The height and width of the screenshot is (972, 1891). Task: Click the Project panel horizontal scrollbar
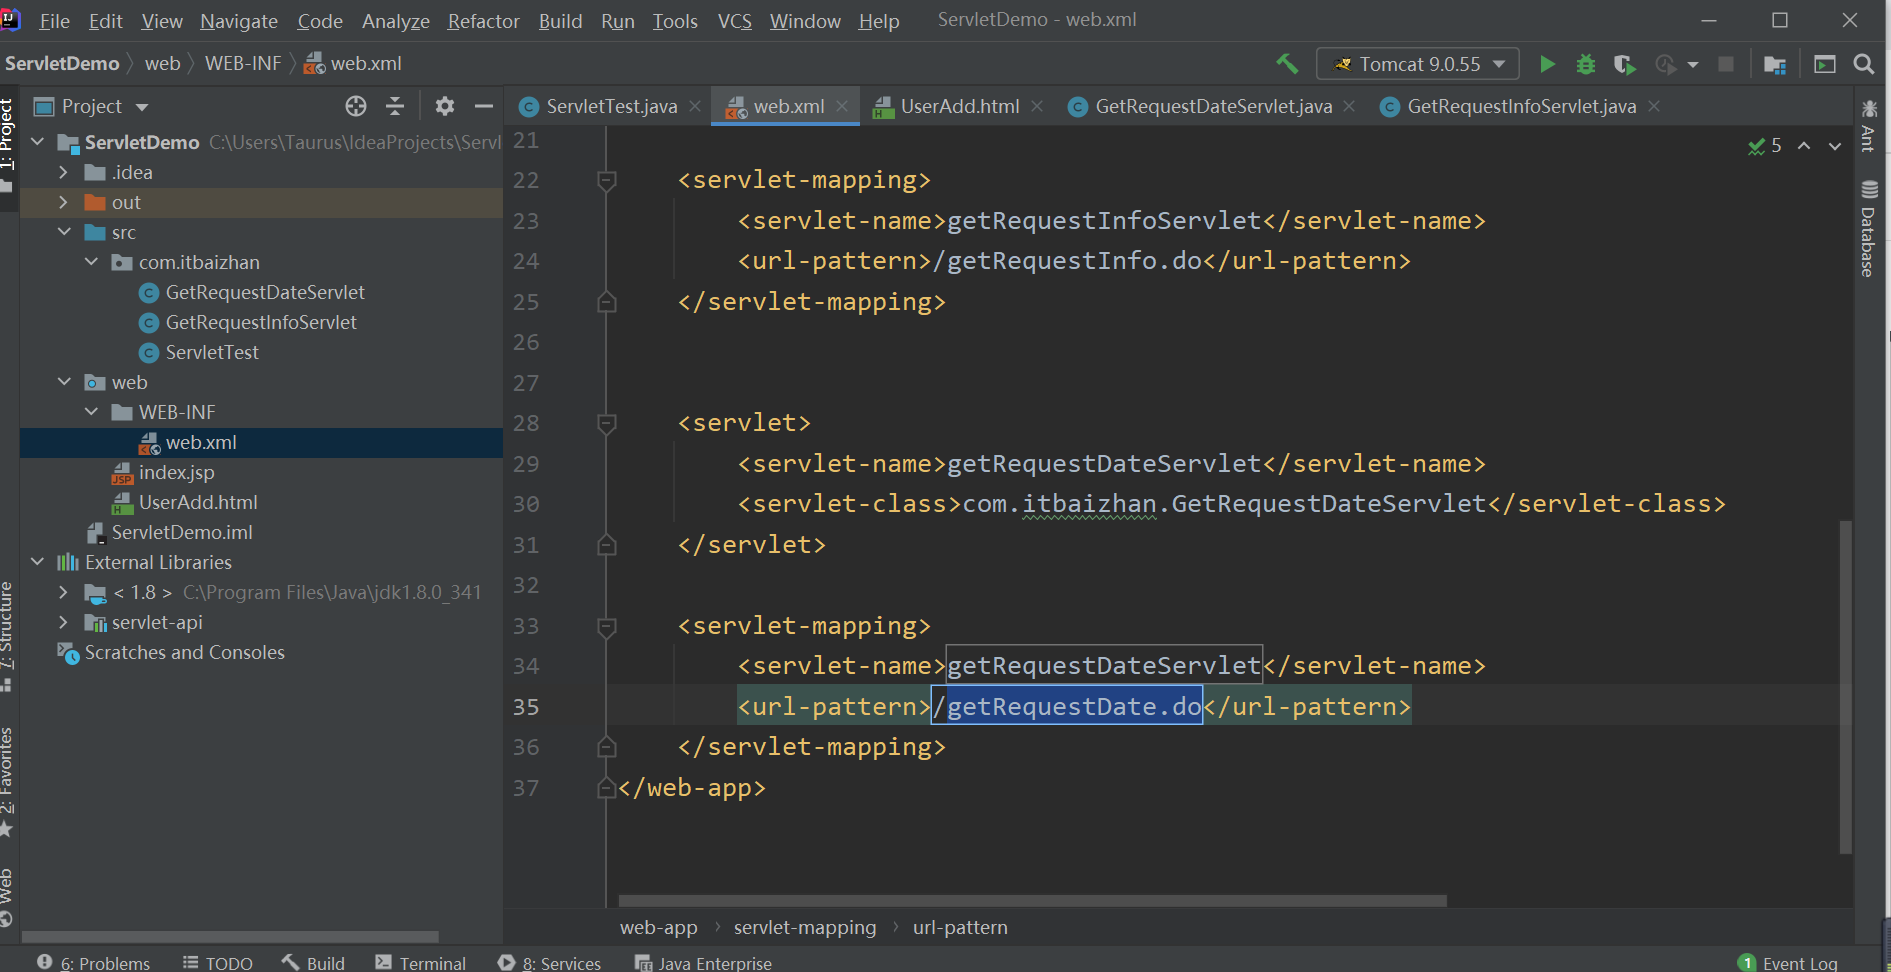[x=230, y=937]
